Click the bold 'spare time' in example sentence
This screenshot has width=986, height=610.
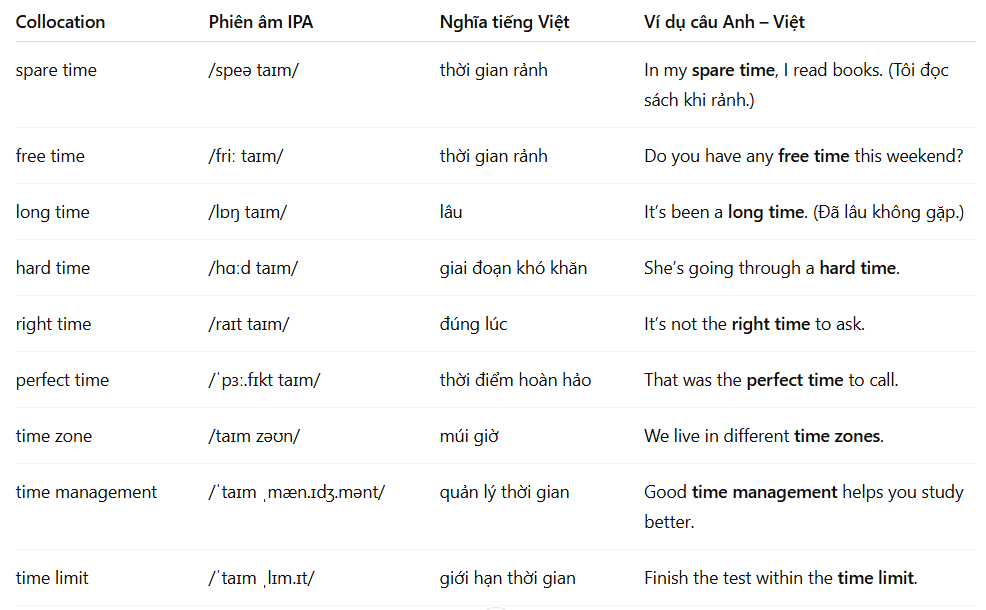[x=733, y=70]
